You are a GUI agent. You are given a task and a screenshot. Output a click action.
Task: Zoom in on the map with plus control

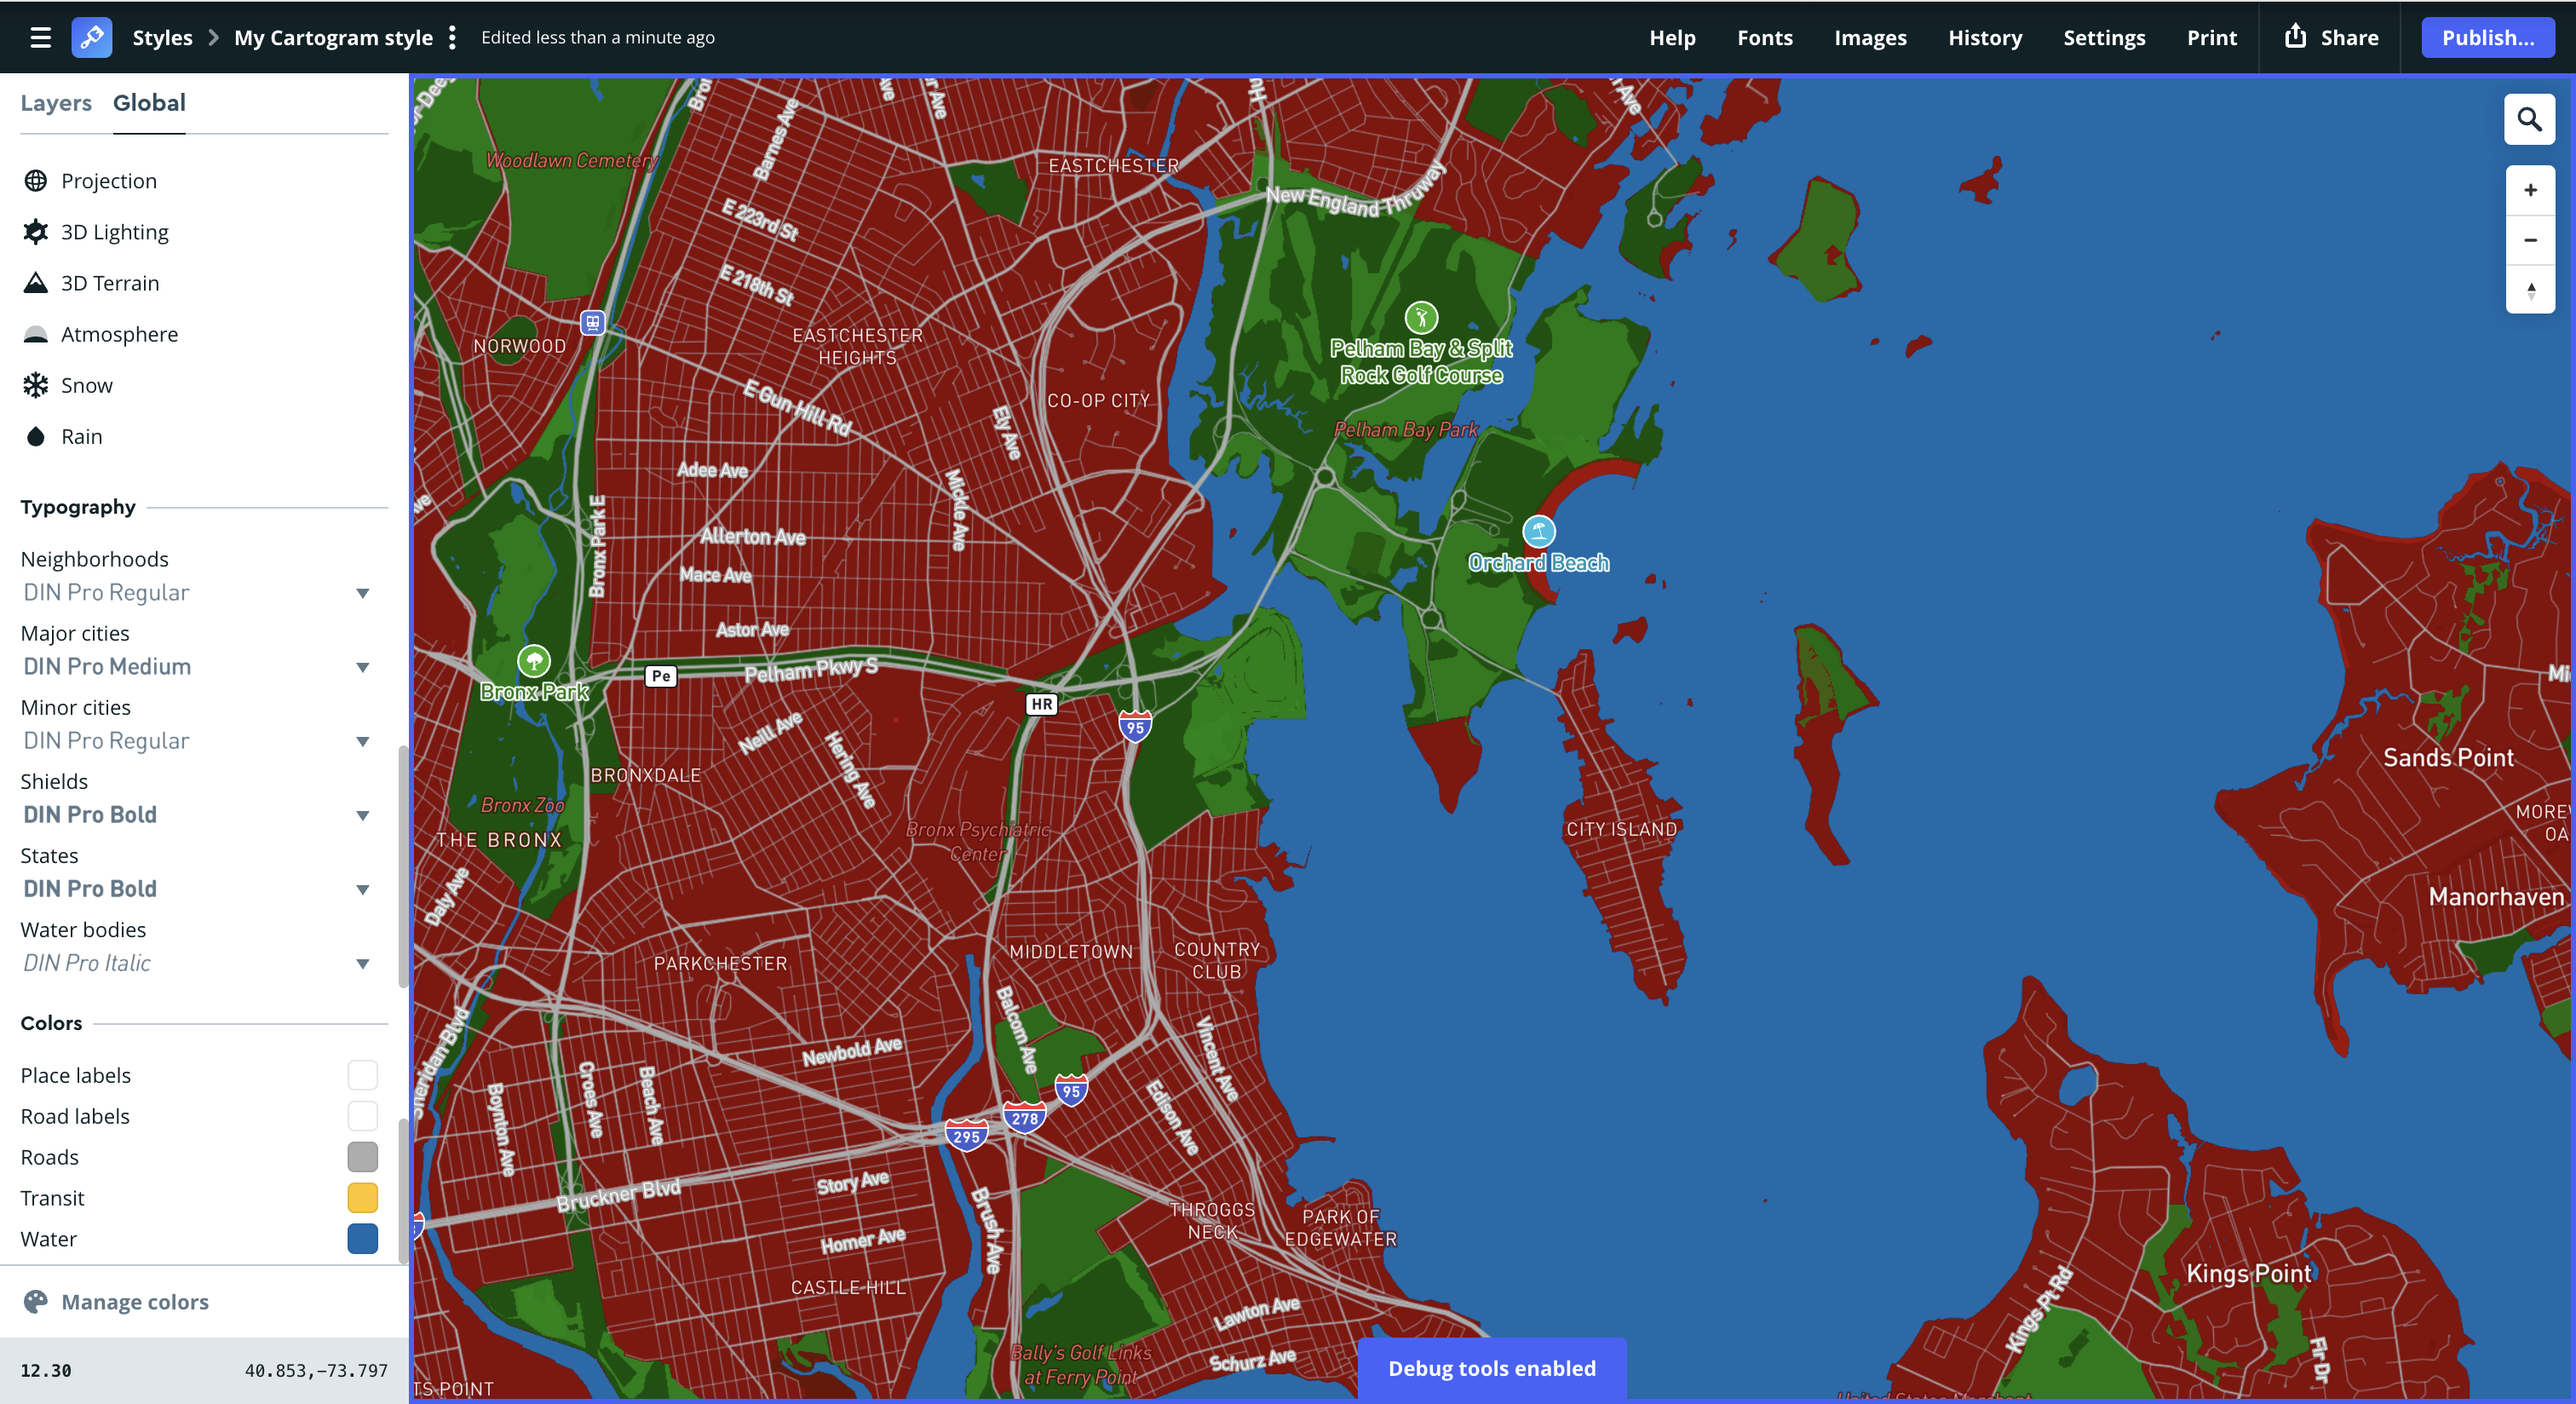point(2531,189)
